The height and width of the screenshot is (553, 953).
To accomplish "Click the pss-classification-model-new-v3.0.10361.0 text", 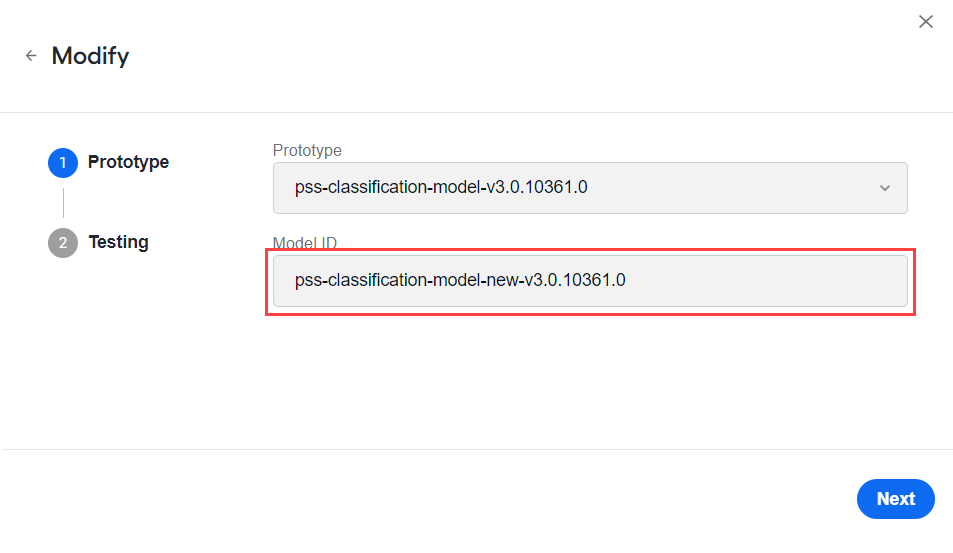I will coord(460,280).
